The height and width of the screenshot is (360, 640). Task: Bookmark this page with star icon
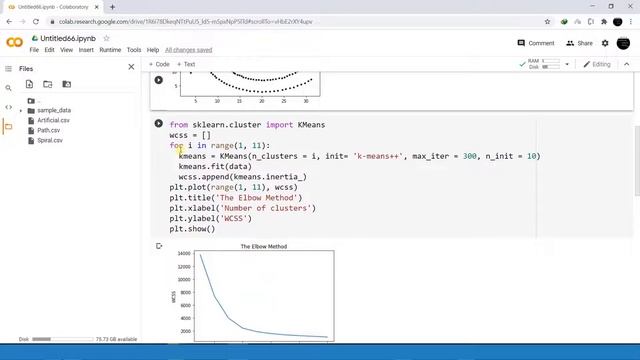point(547,22)
